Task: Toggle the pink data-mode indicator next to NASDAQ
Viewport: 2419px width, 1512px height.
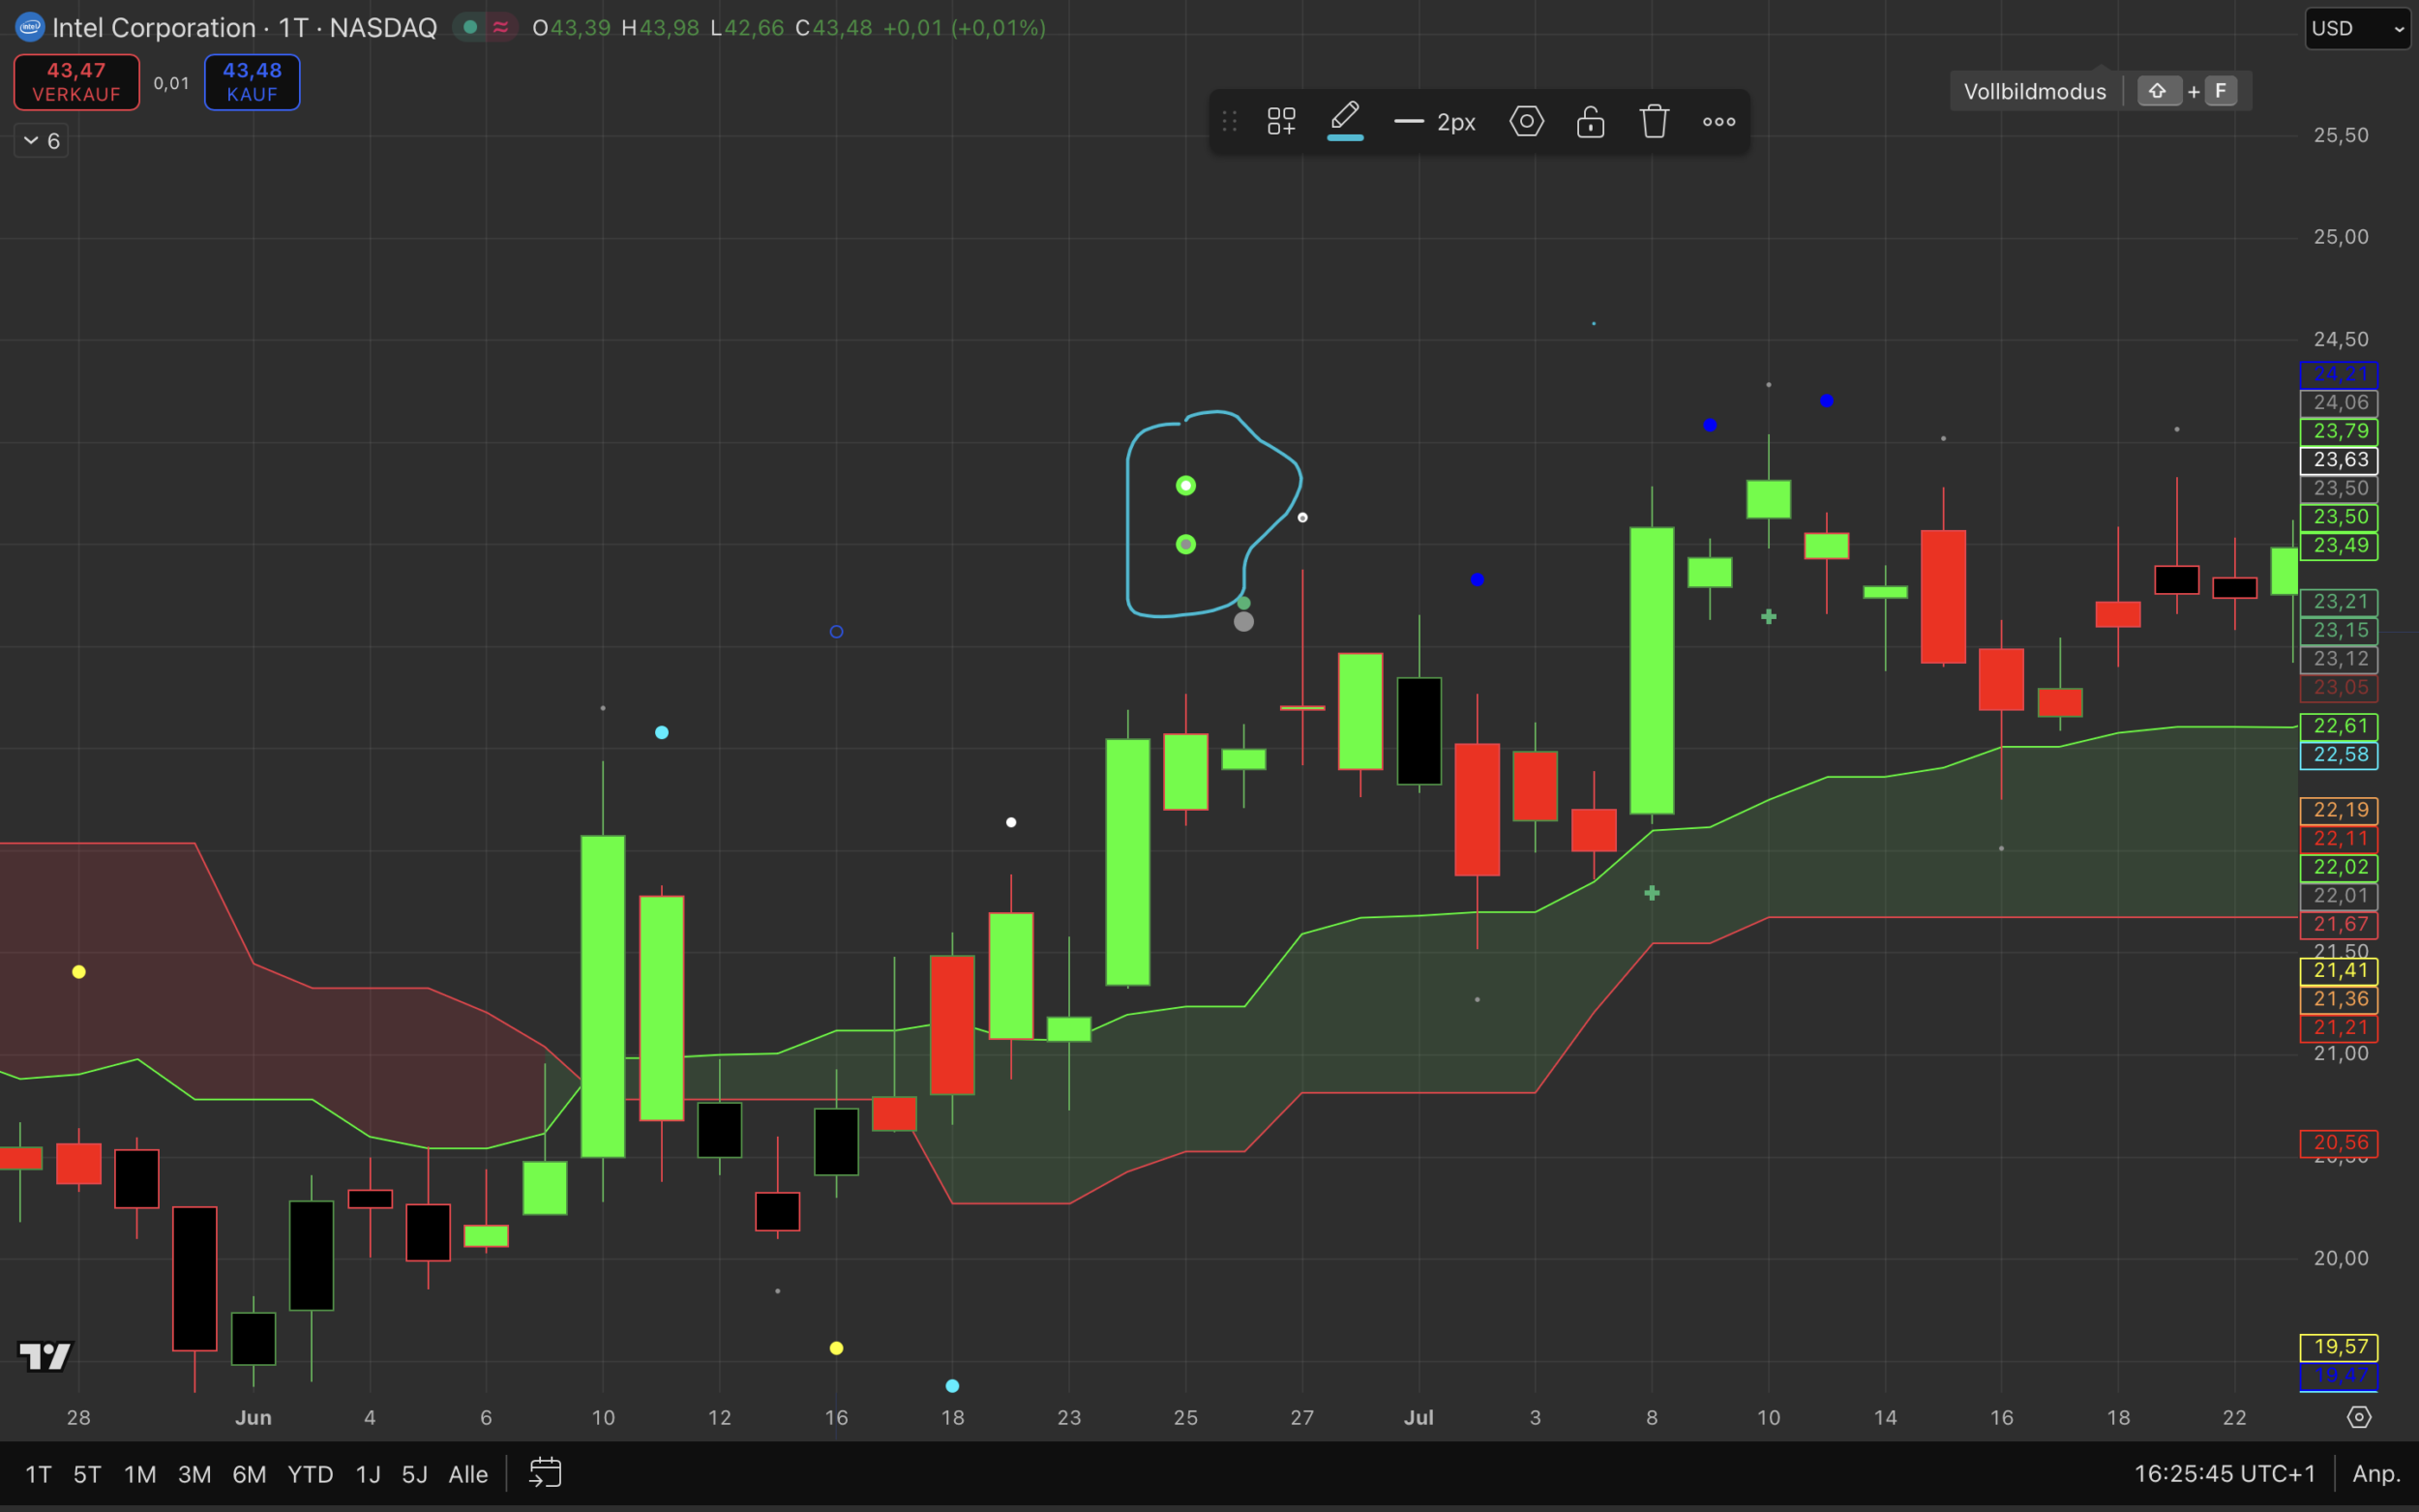Action: coord(501,28)
